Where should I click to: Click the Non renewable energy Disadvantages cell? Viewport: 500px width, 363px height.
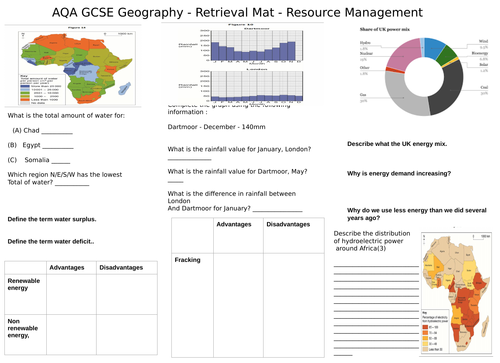click(x=127, y=334)
